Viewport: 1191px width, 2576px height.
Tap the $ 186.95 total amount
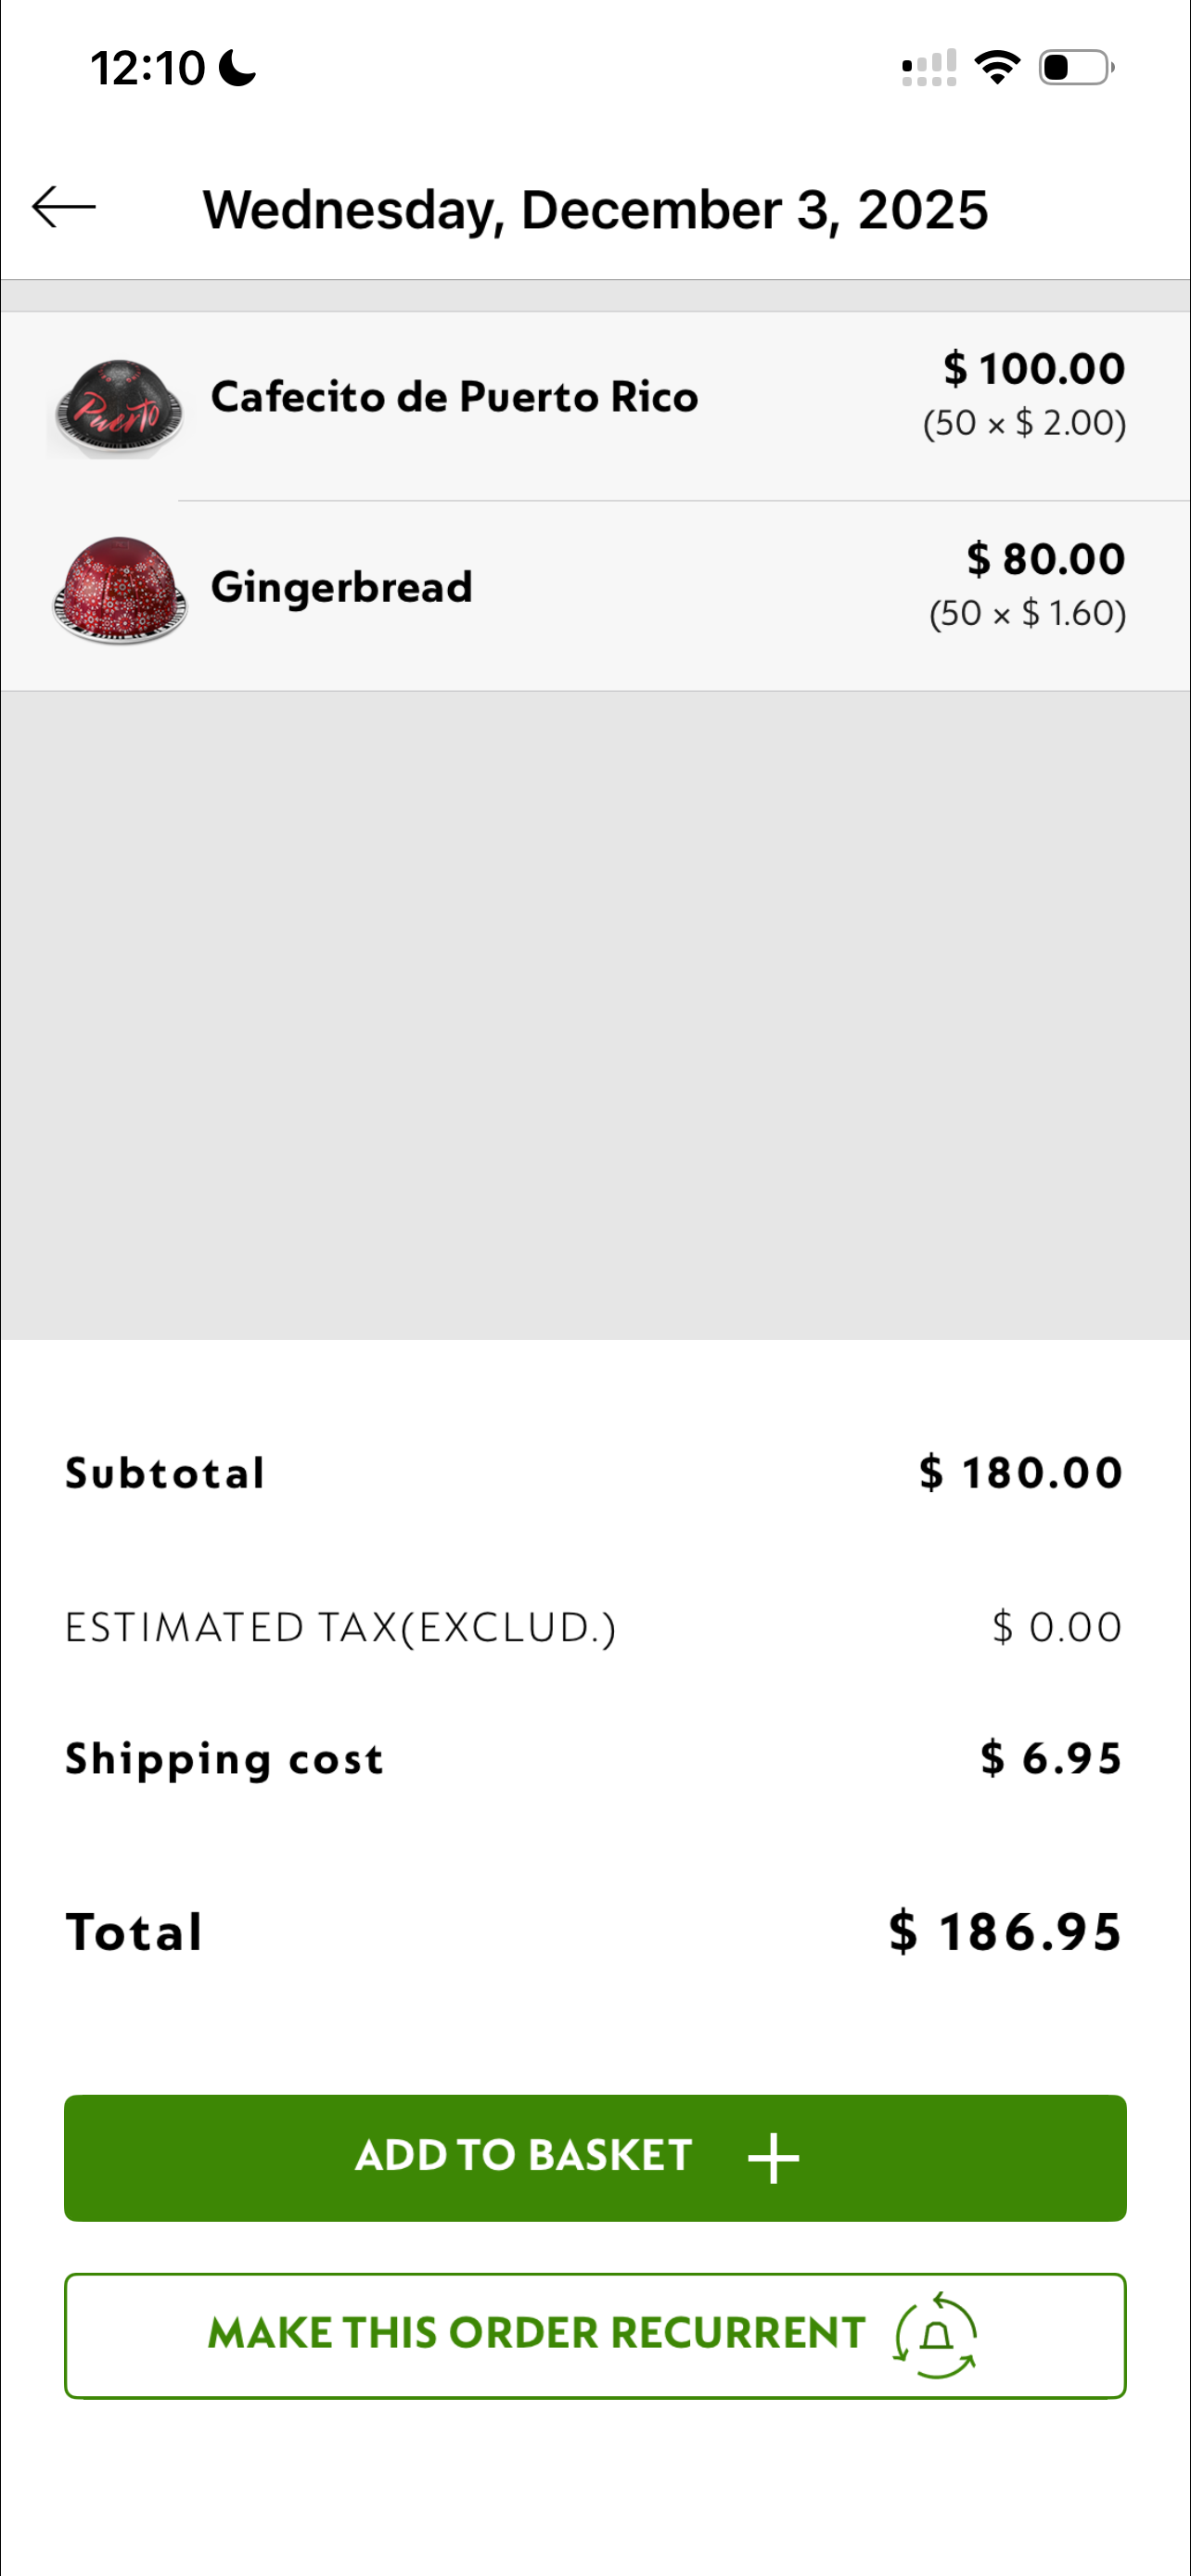[1005, 1931]
